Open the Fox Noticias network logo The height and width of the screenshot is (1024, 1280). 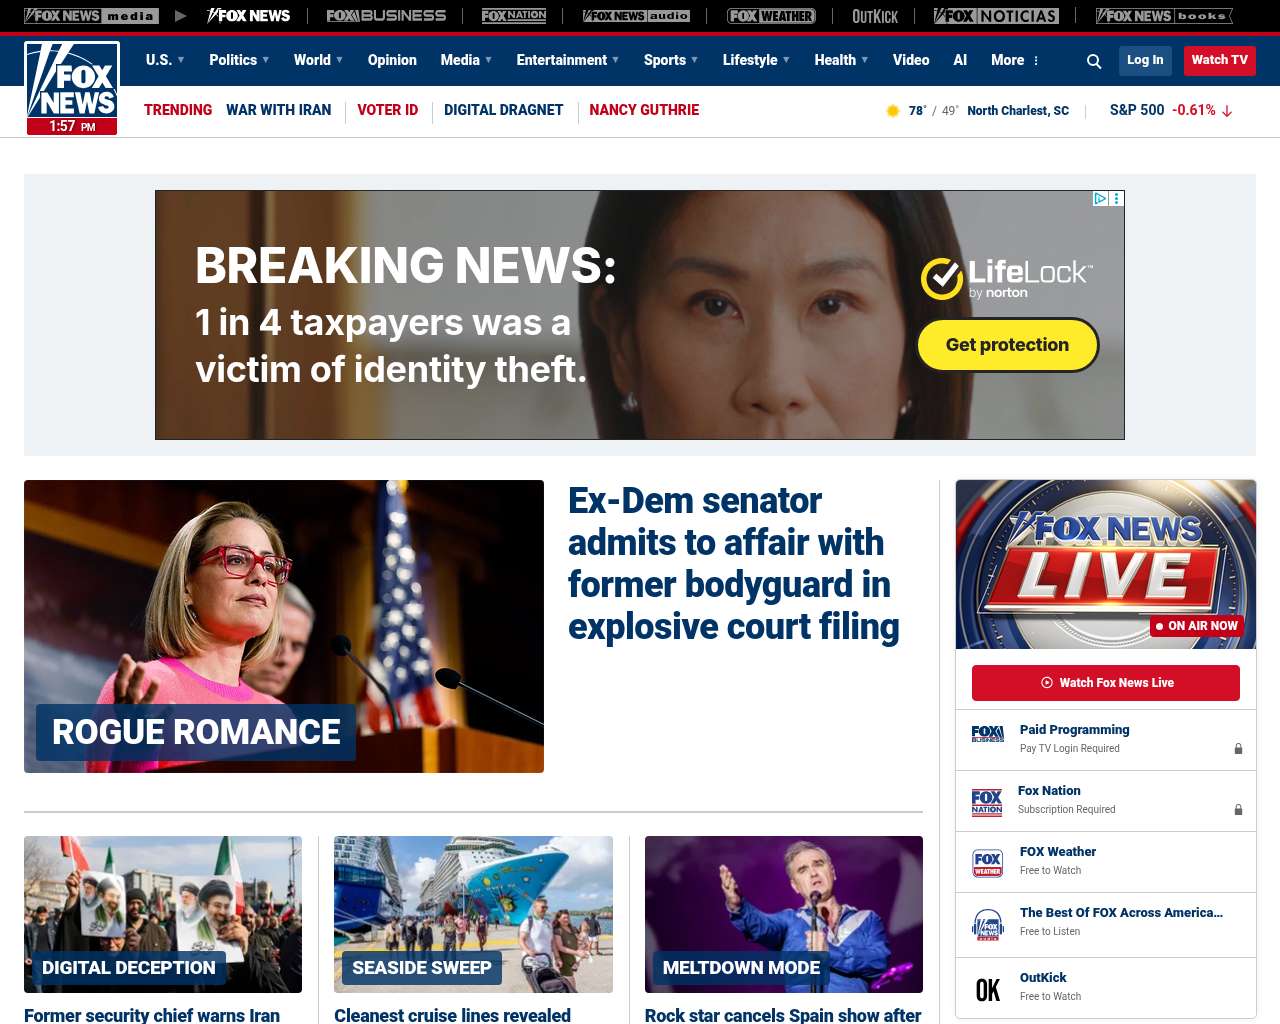coord(996,16)
